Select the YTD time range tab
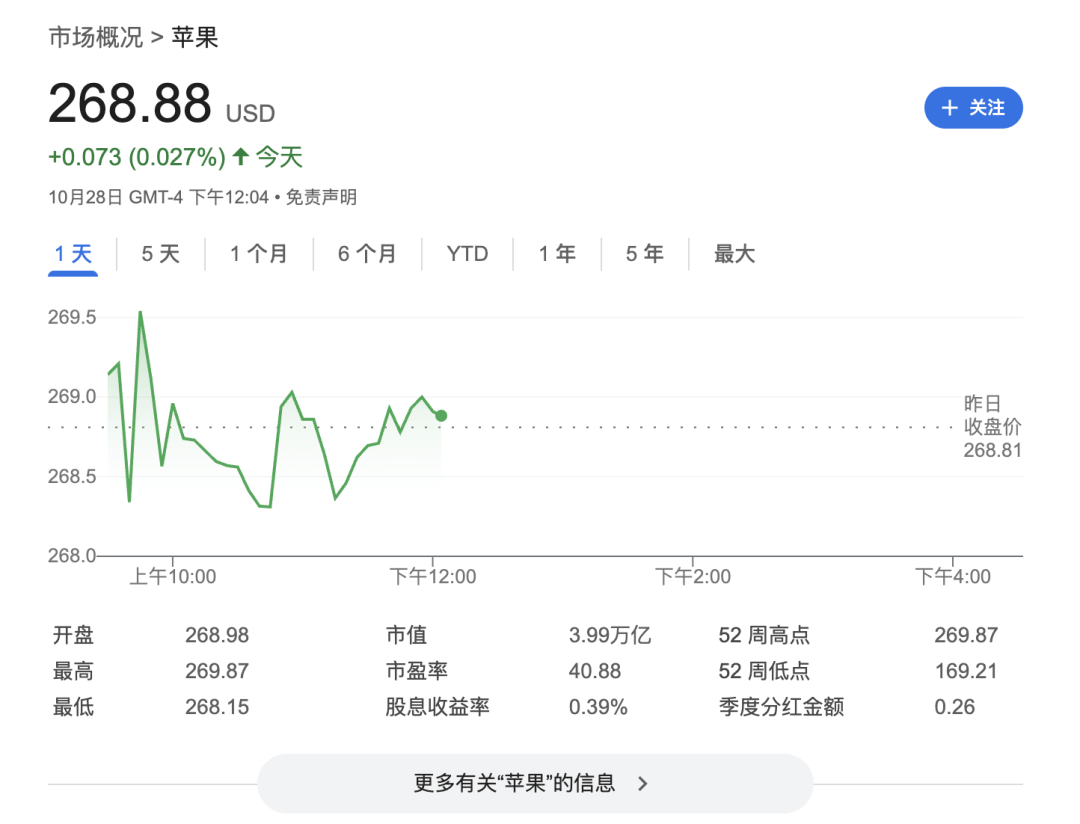The image size is (1080, 824). pyautogui.click(x=467, y=254)
